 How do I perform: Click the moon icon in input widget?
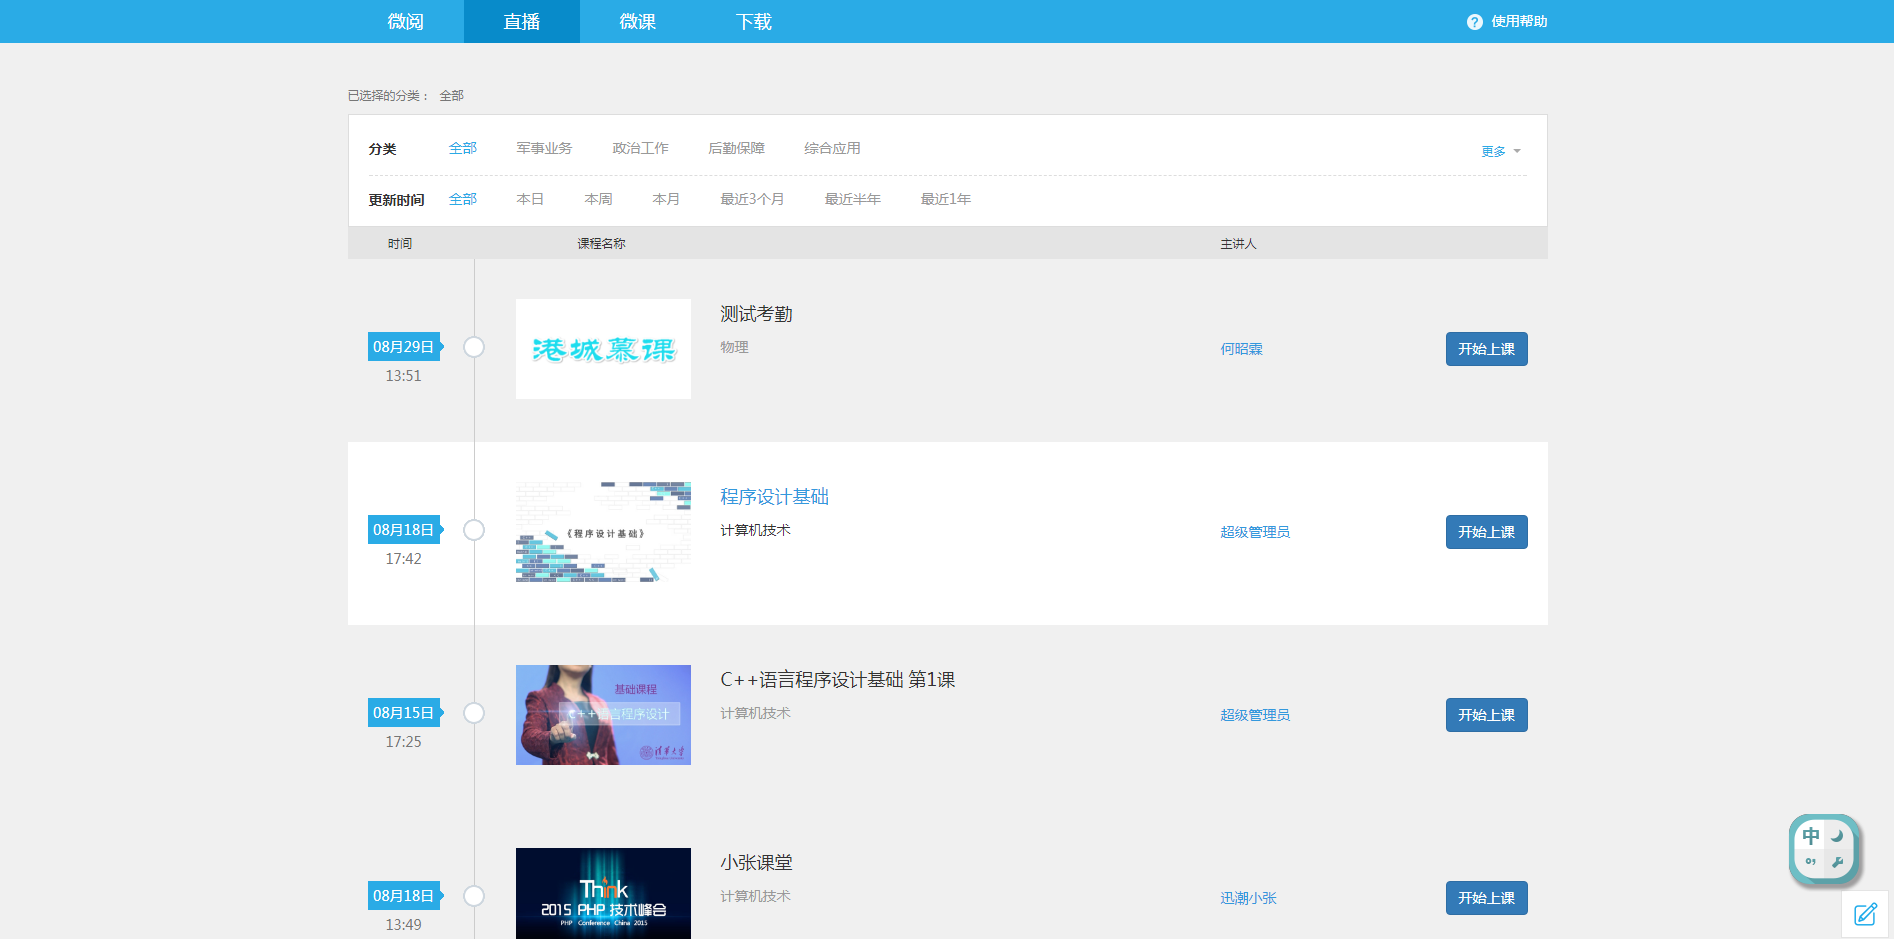pos(1837,836)
